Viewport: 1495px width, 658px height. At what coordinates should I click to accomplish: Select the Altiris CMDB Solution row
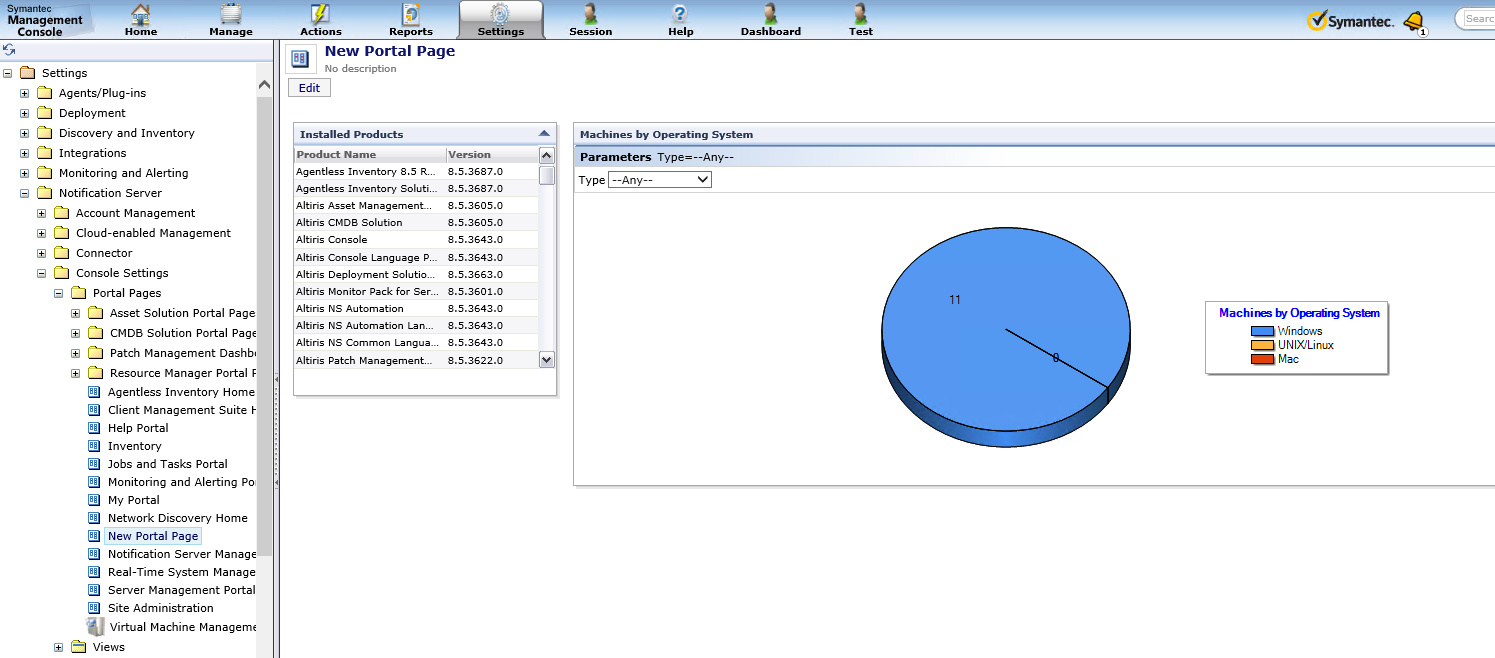tap(349, 223)
